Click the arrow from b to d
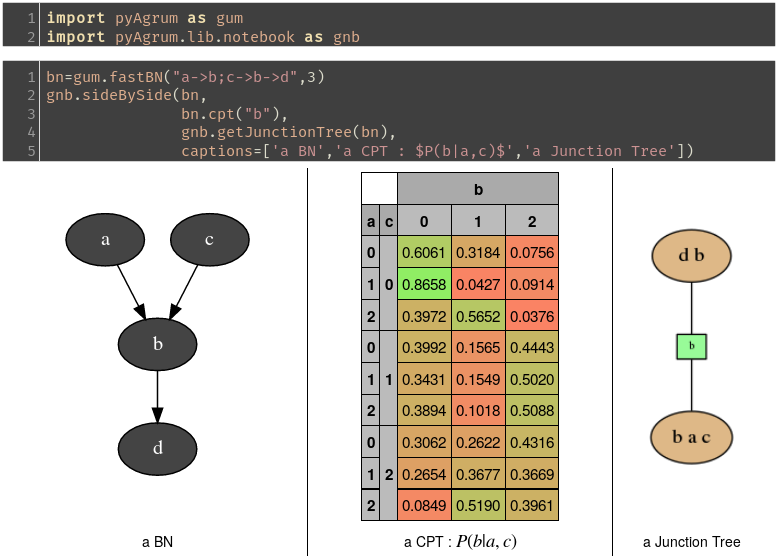The height and width of the screenshot is (559, 778). coord(157,396)
